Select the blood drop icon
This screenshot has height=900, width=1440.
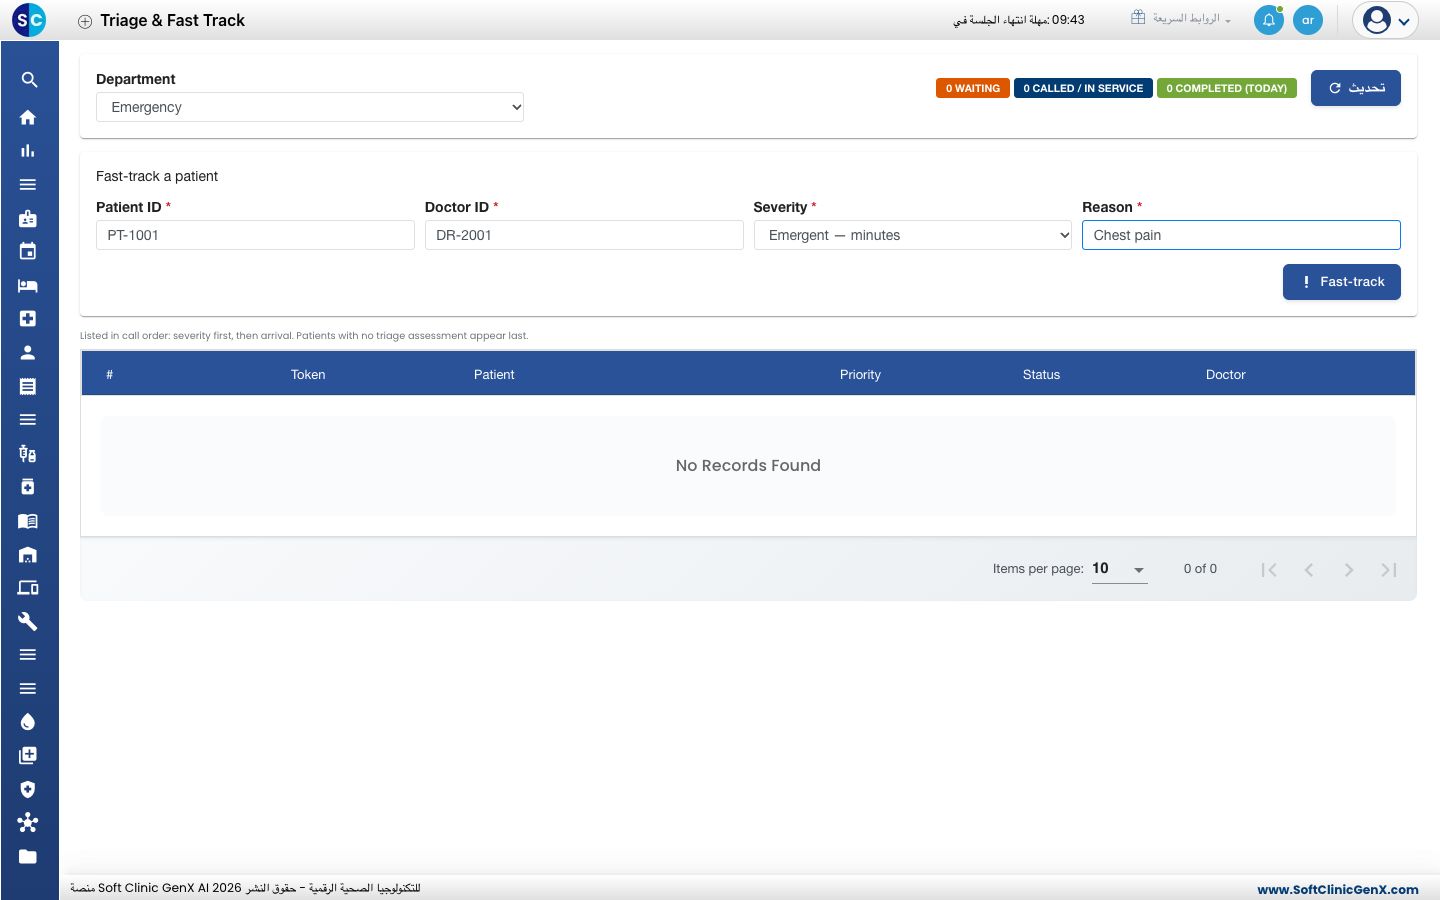pos(28,722)
